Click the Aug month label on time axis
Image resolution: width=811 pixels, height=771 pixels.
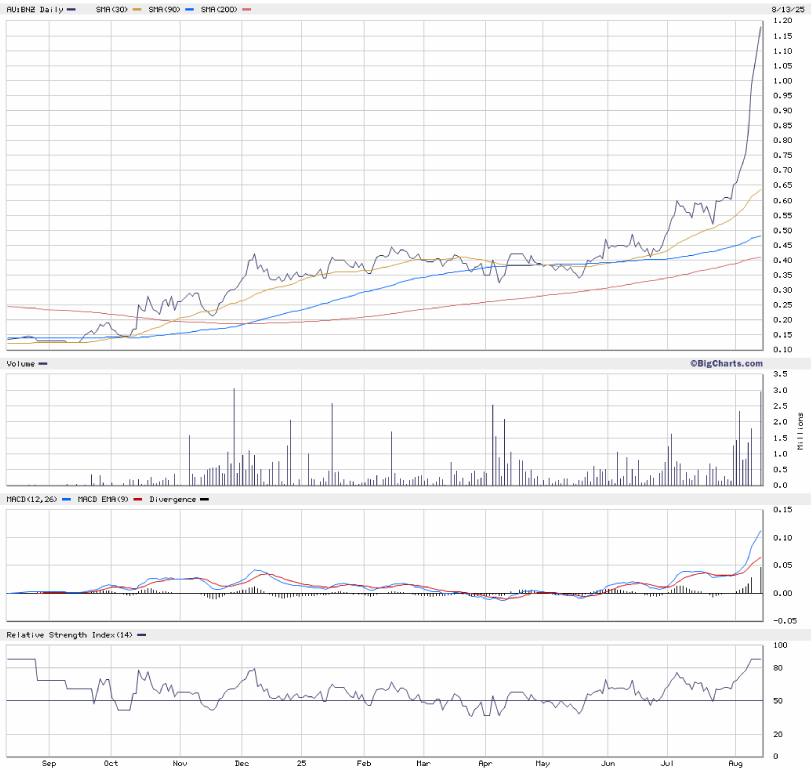737,763
